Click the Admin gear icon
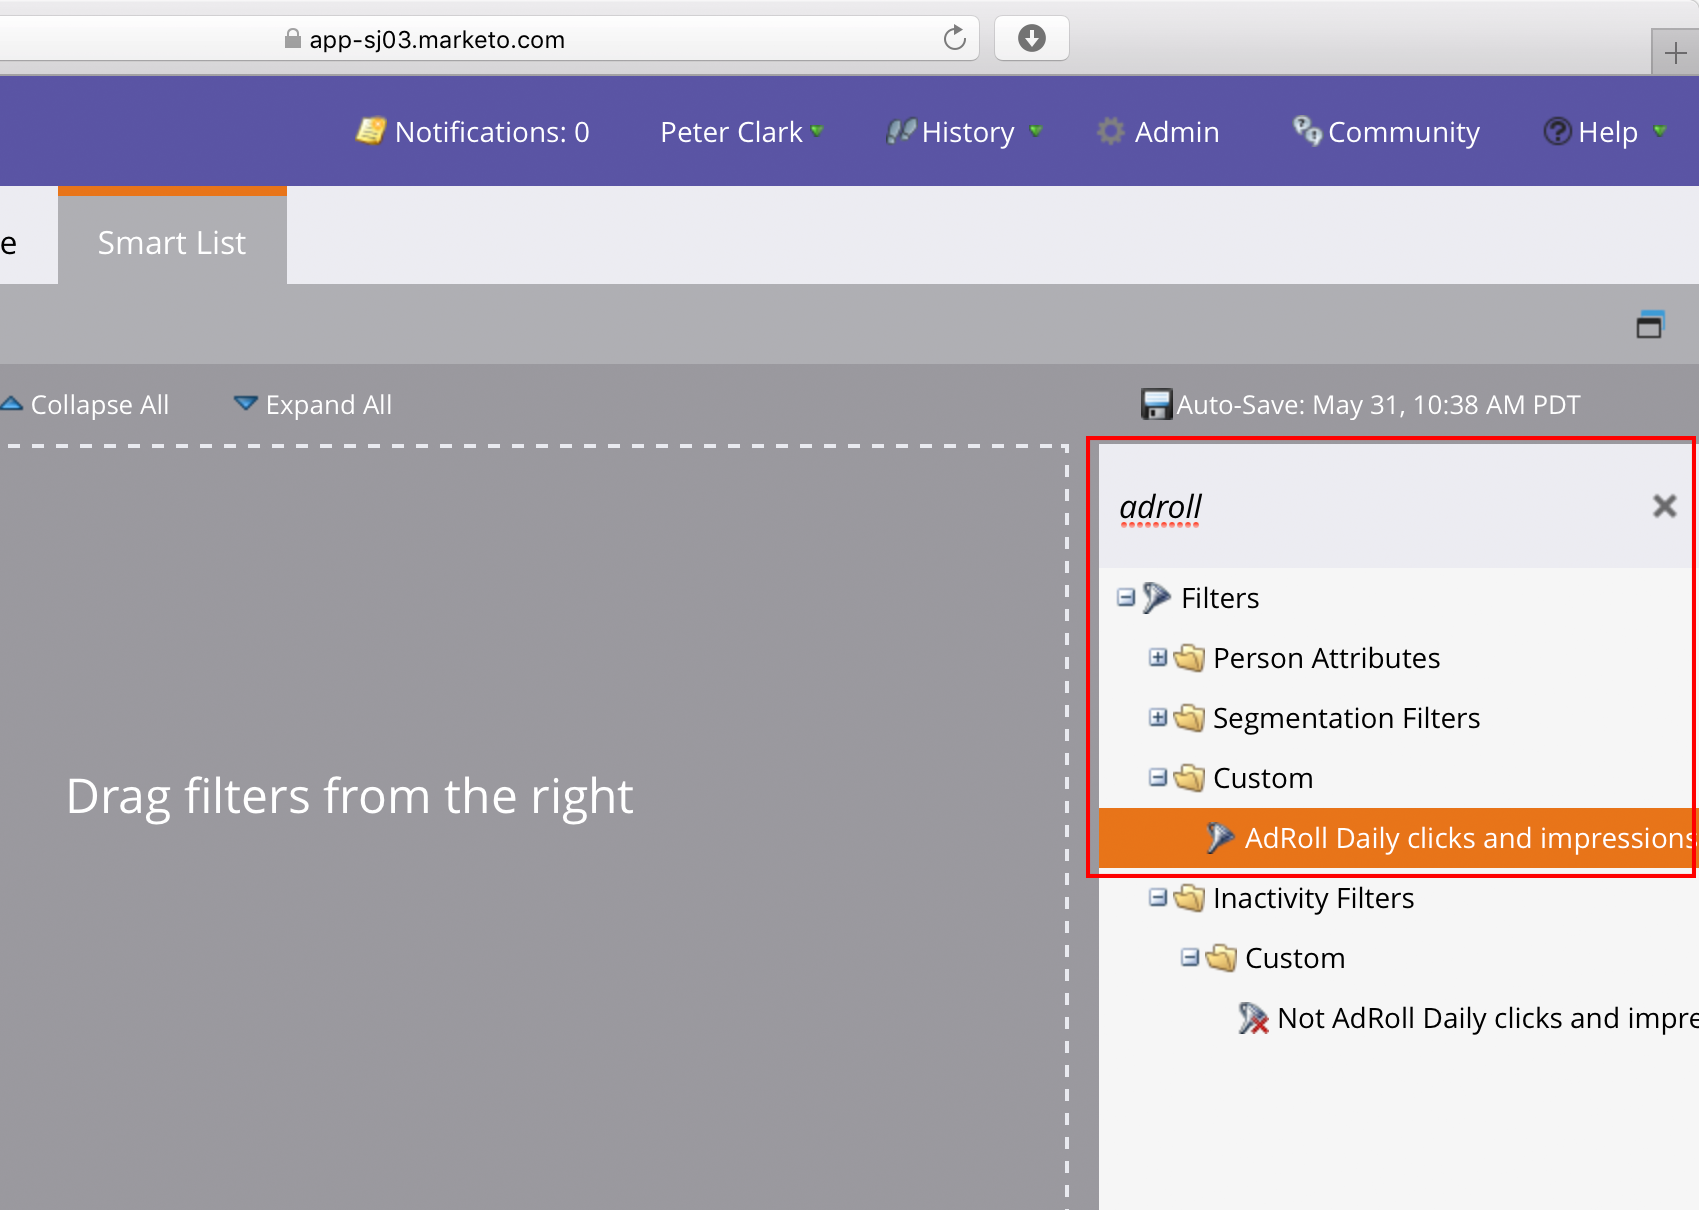1699x1210 pixels. [1111, 131]
